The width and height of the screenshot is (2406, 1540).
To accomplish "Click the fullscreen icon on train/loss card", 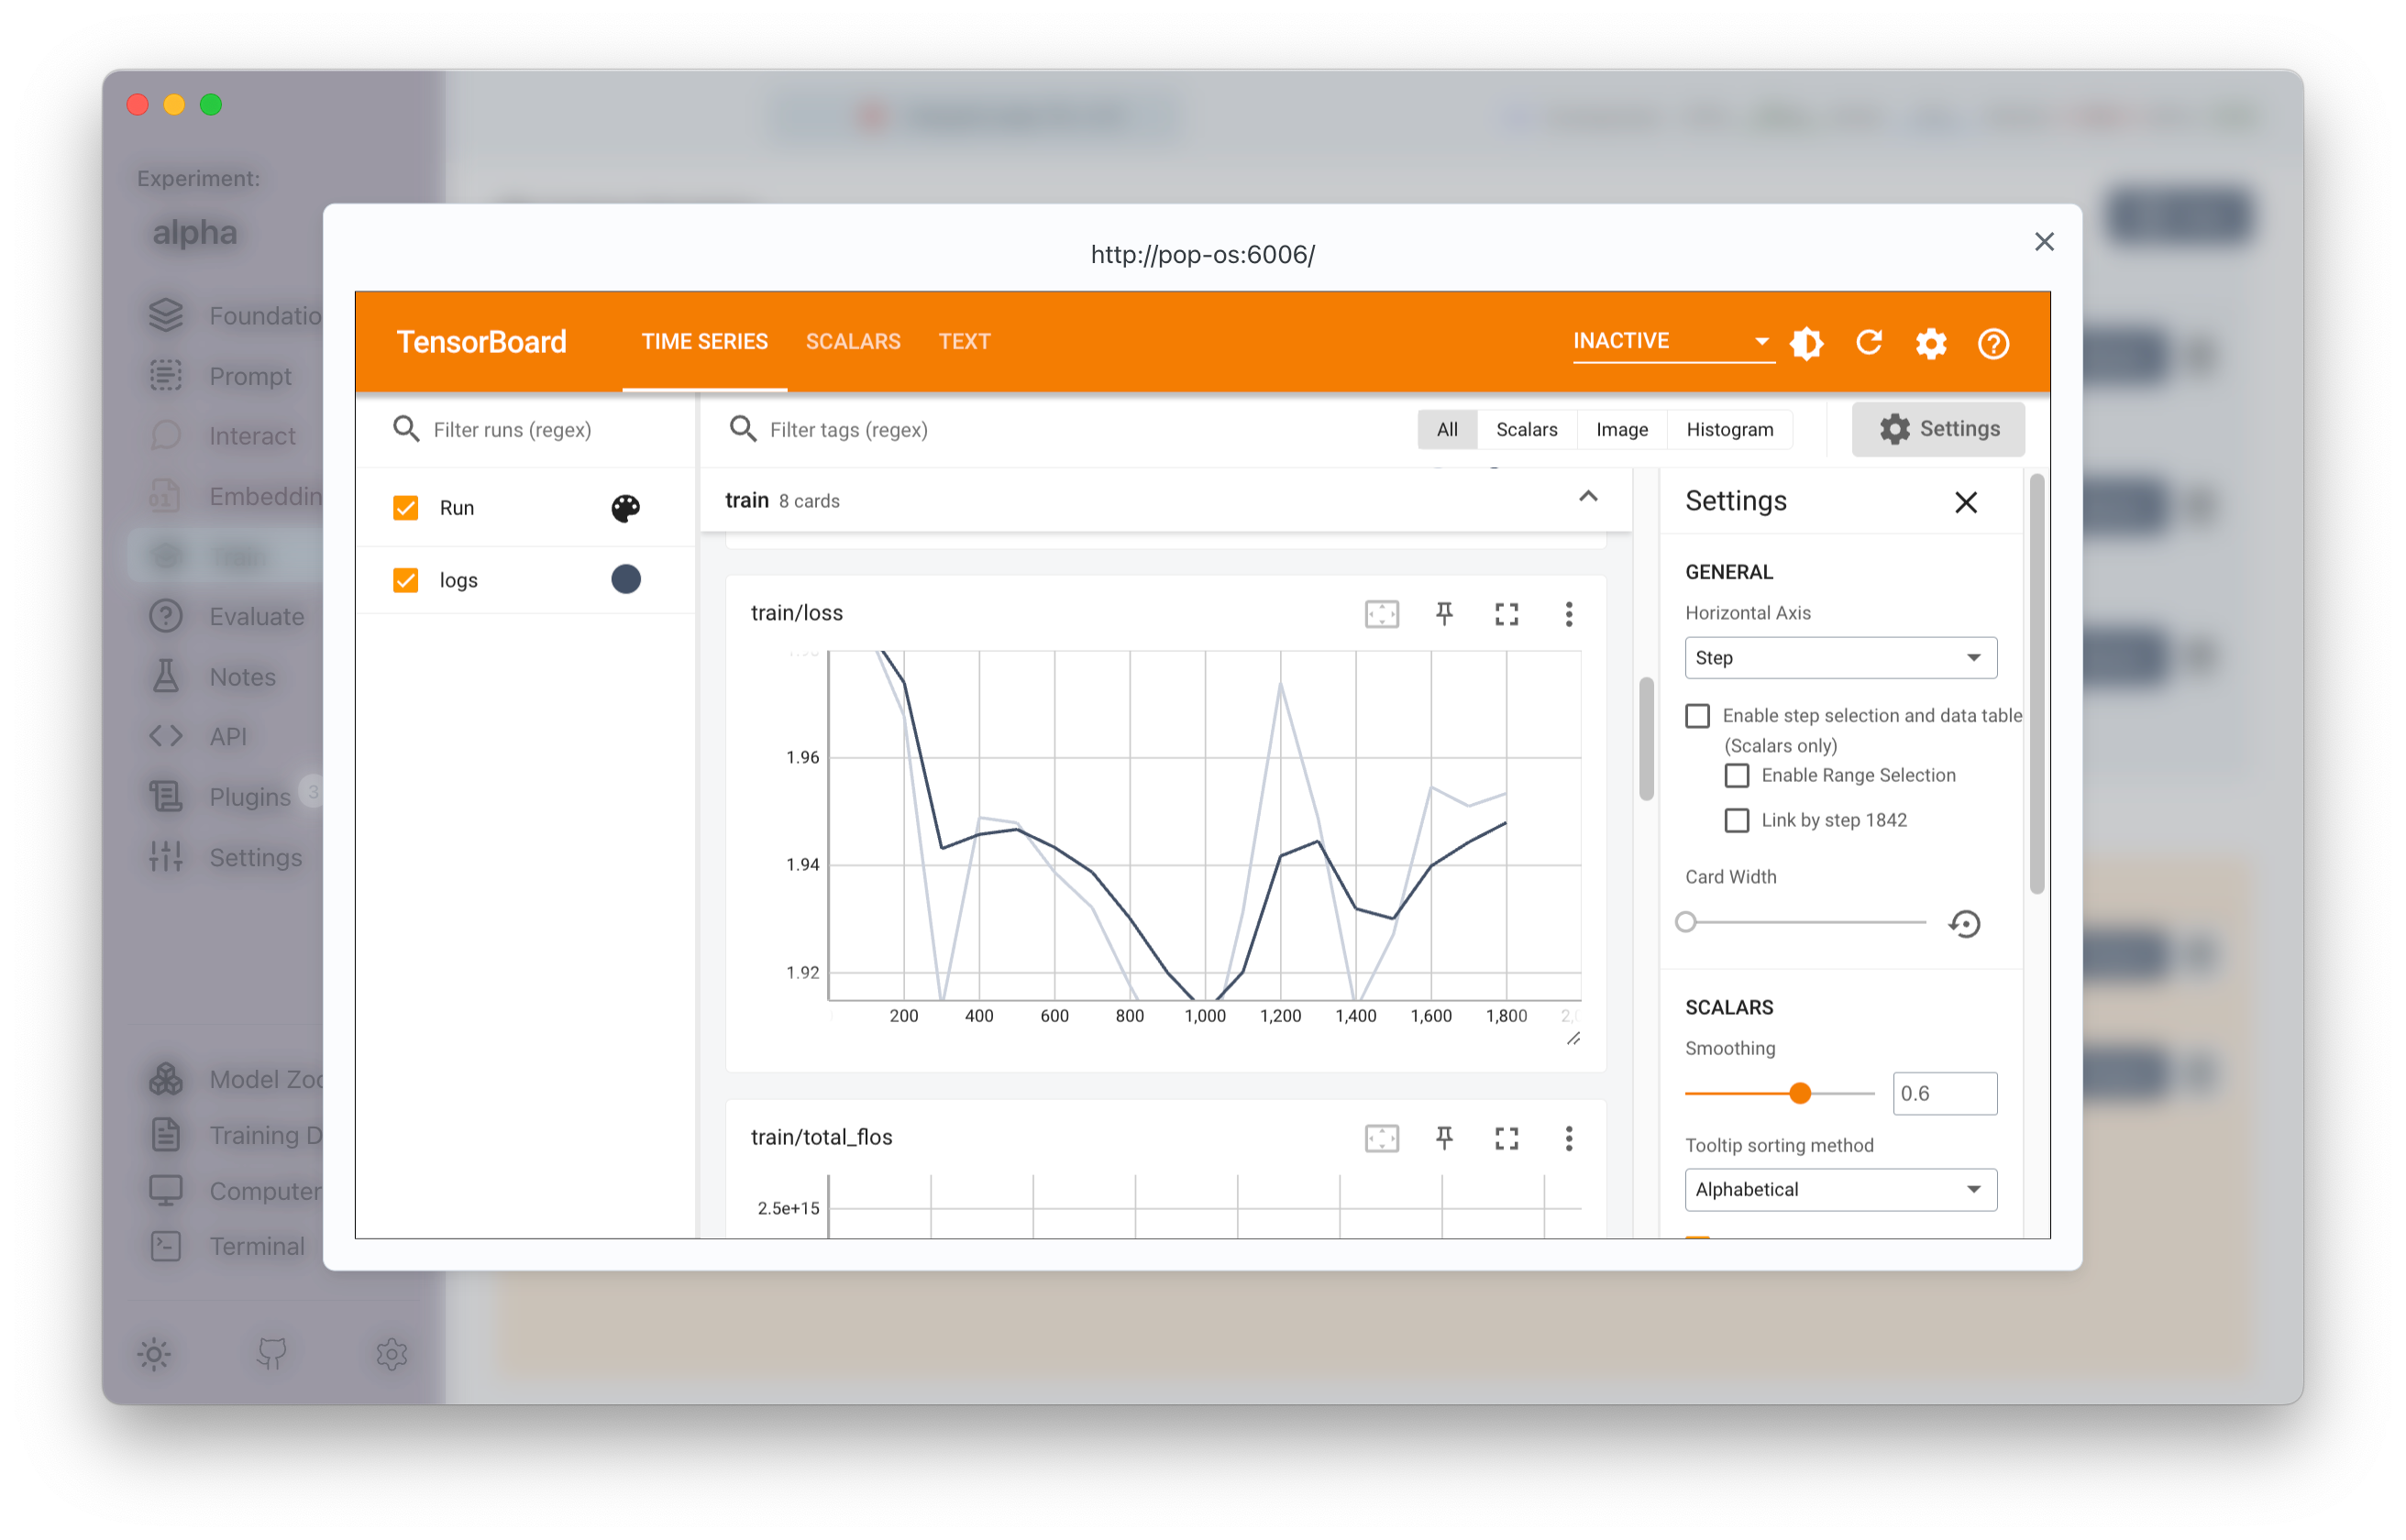I will 1507,612.
